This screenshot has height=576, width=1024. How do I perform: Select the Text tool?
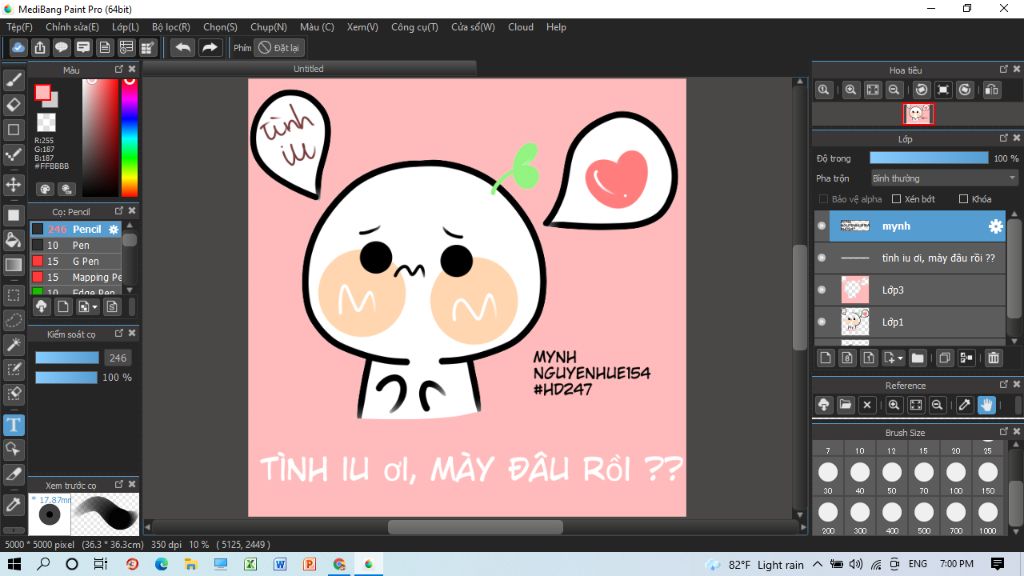click(14, 425)
